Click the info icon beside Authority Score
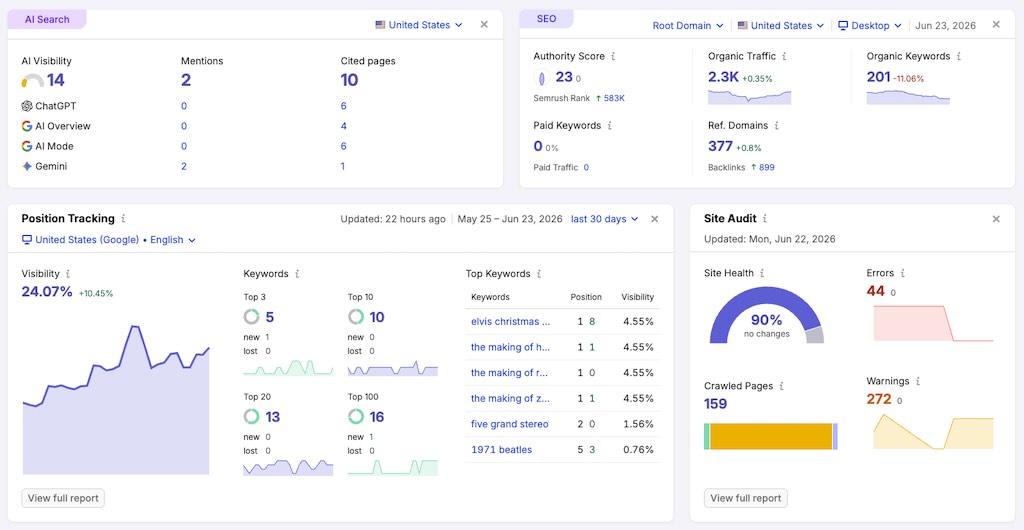The height and width of the screenshot is (530, 1024). pyautogui.click(x=614, y=56)
